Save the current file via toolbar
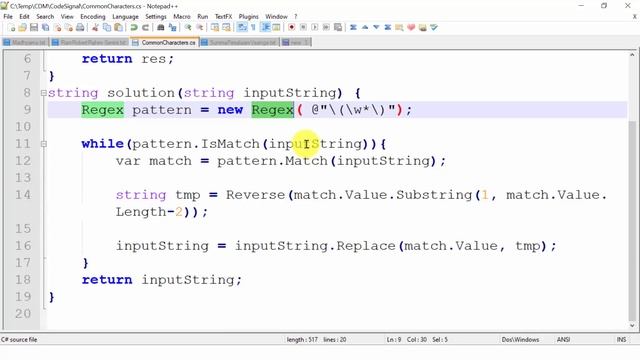This screenshot has width=640, height=360. point(34,28)
